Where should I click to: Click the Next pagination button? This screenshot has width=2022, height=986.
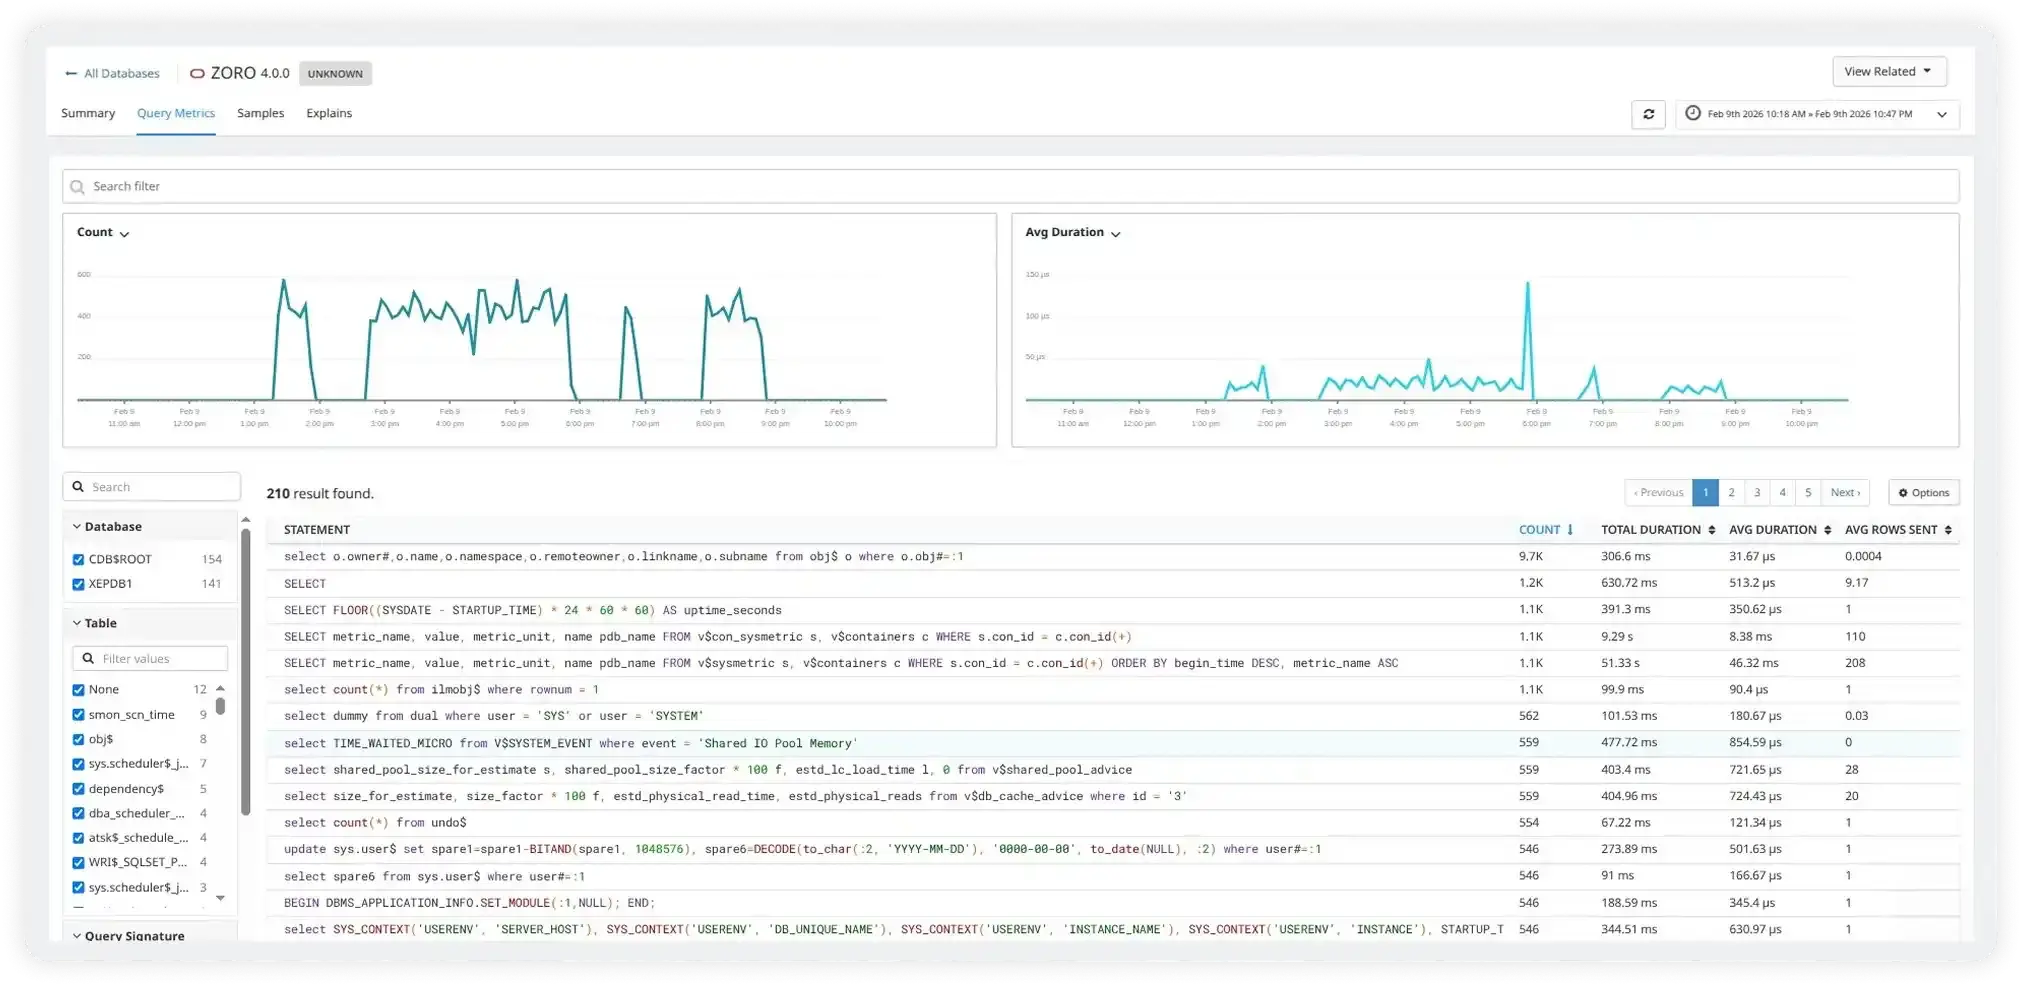[1845, 492]
